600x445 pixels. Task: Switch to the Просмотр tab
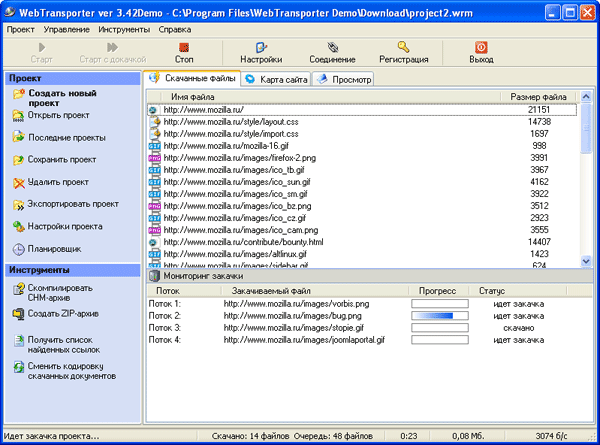[x=344, y=80]
